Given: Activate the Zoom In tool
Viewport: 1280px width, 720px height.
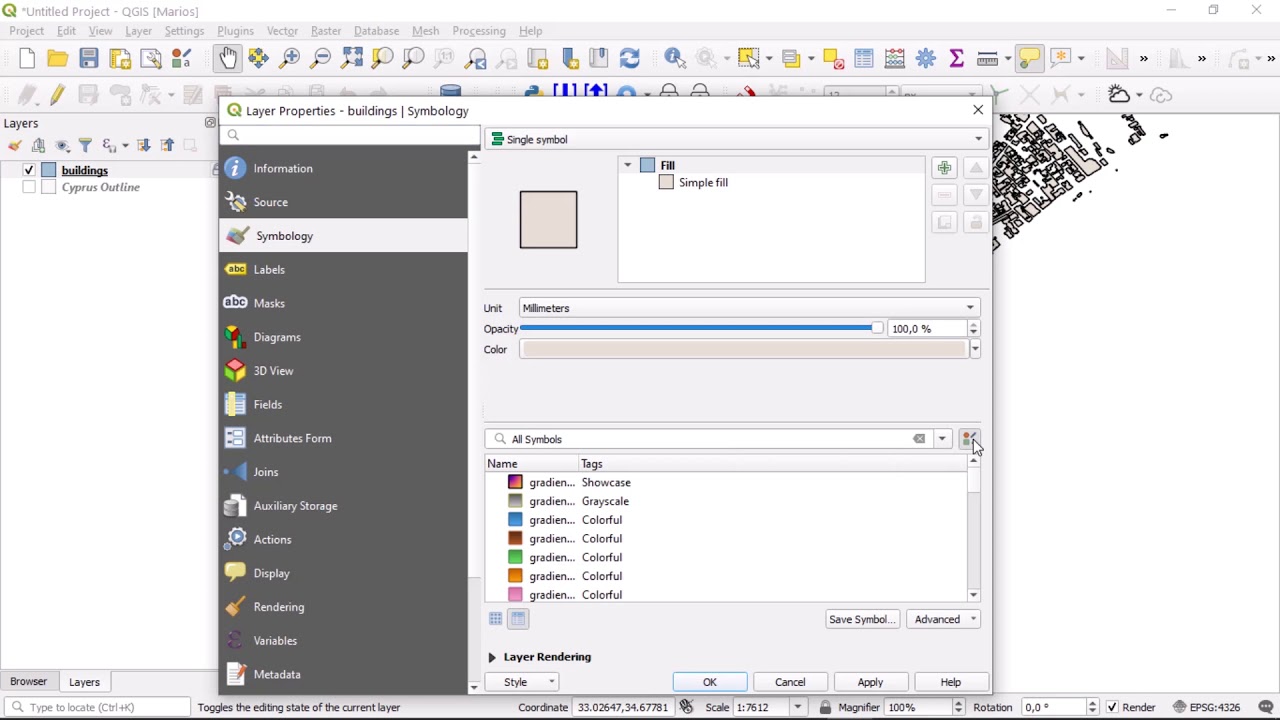Looking at the screenshot, I should click(x=289, y=58).
